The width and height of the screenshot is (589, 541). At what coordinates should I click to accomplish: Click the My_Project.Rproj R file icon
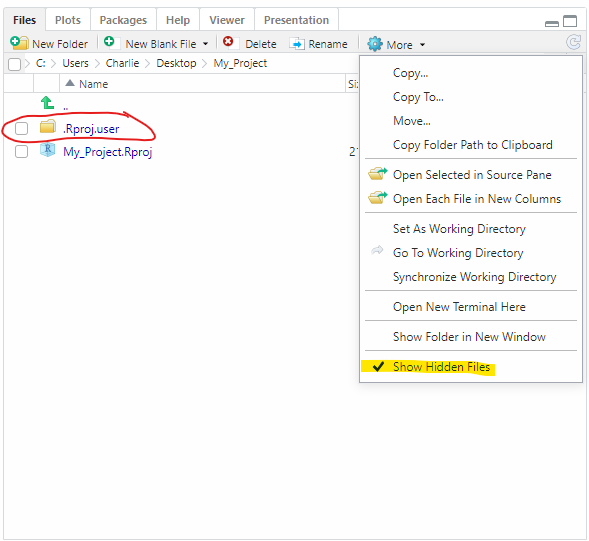pos(48,150)
